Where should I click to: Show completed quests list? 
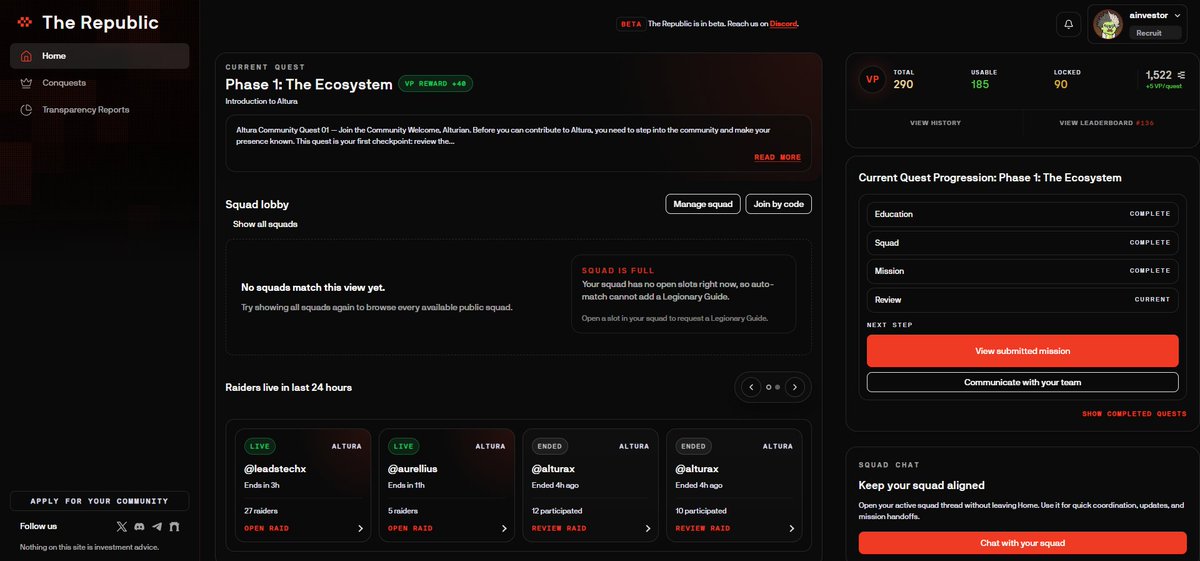pyautogui.click(x=1134, y=414)
